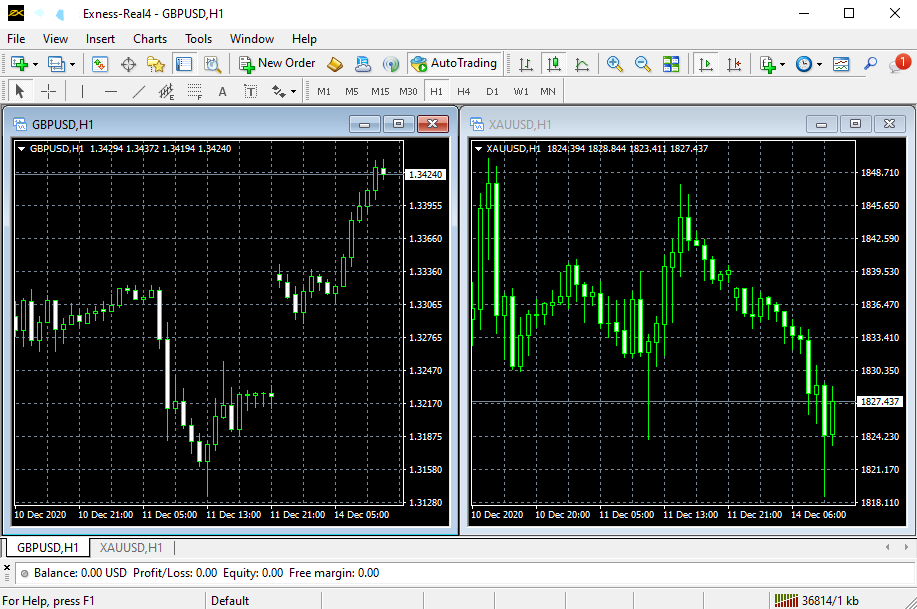Toggle the Navigator panel visibility
Image resolution: width=917 pixels, height=609 pixels.
click(155, 63)
